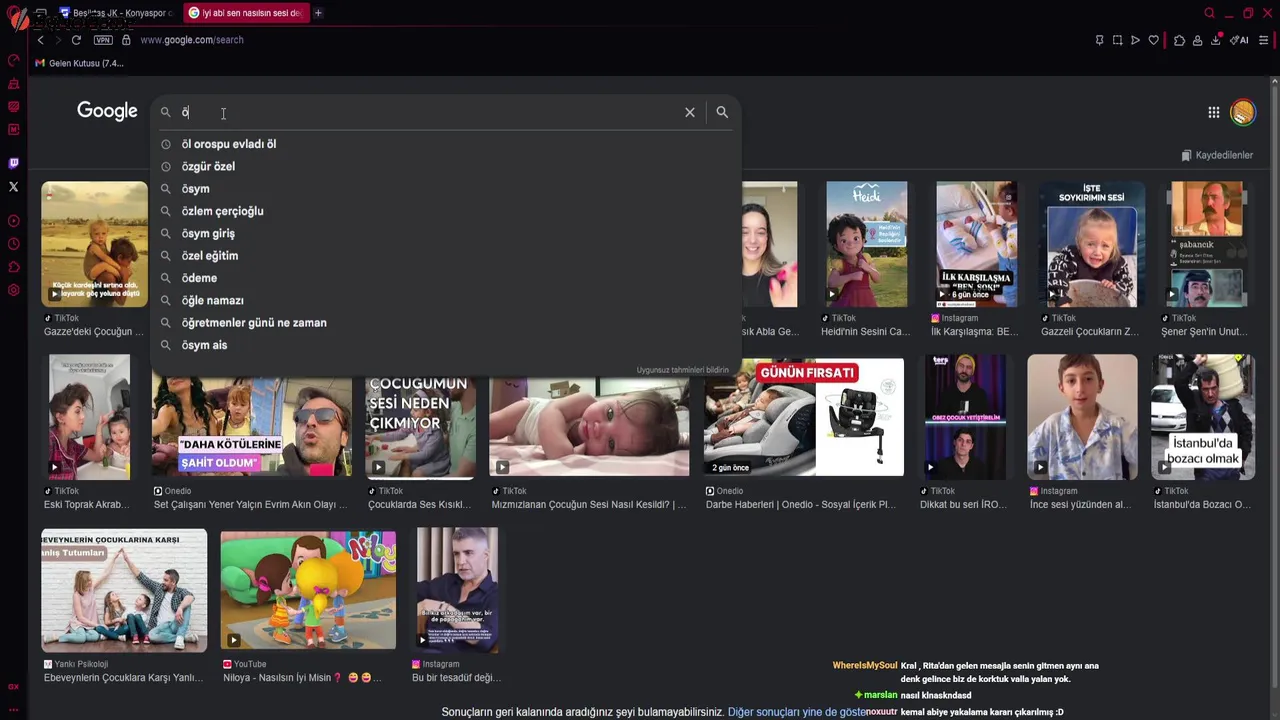Viewport: 1280px width, 720px height.
Task: Open 'Bu bir tesadüf' Instagram thumbnail
Action: 458,591
